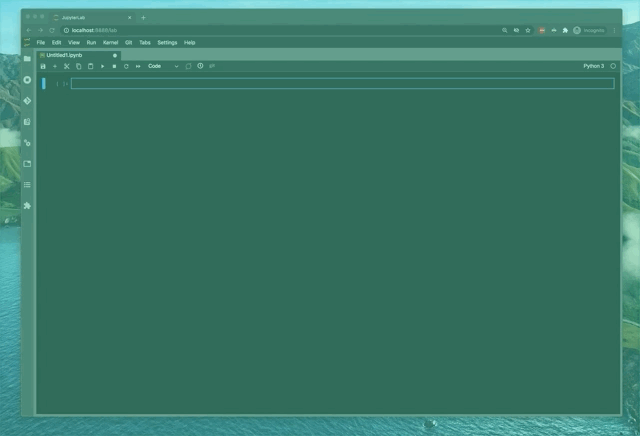The height and width of the screenshot is (436, 640).
Task: Close the Untitled1.ipynb tab via unsaved dot
Action: [x=115, y=56]
